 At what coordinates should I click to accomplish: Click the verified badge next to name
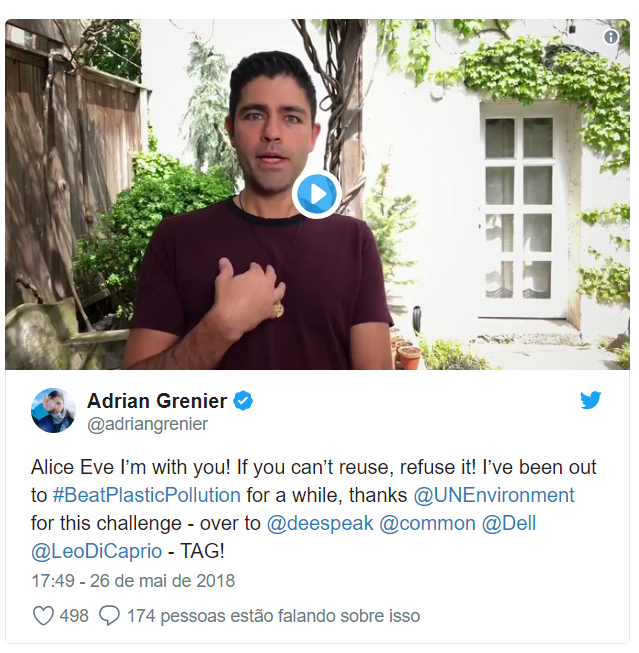pyautogui.click(x=243, y=401)
